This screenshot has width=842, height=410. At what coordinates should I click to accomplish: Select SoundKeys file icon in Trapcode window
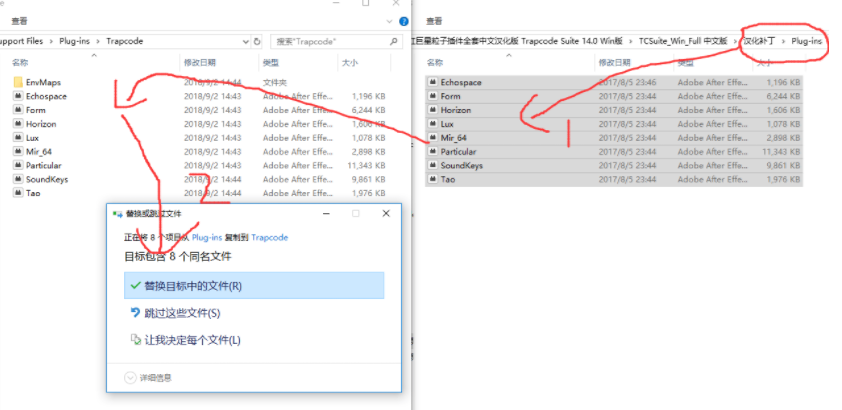[18, 179]
